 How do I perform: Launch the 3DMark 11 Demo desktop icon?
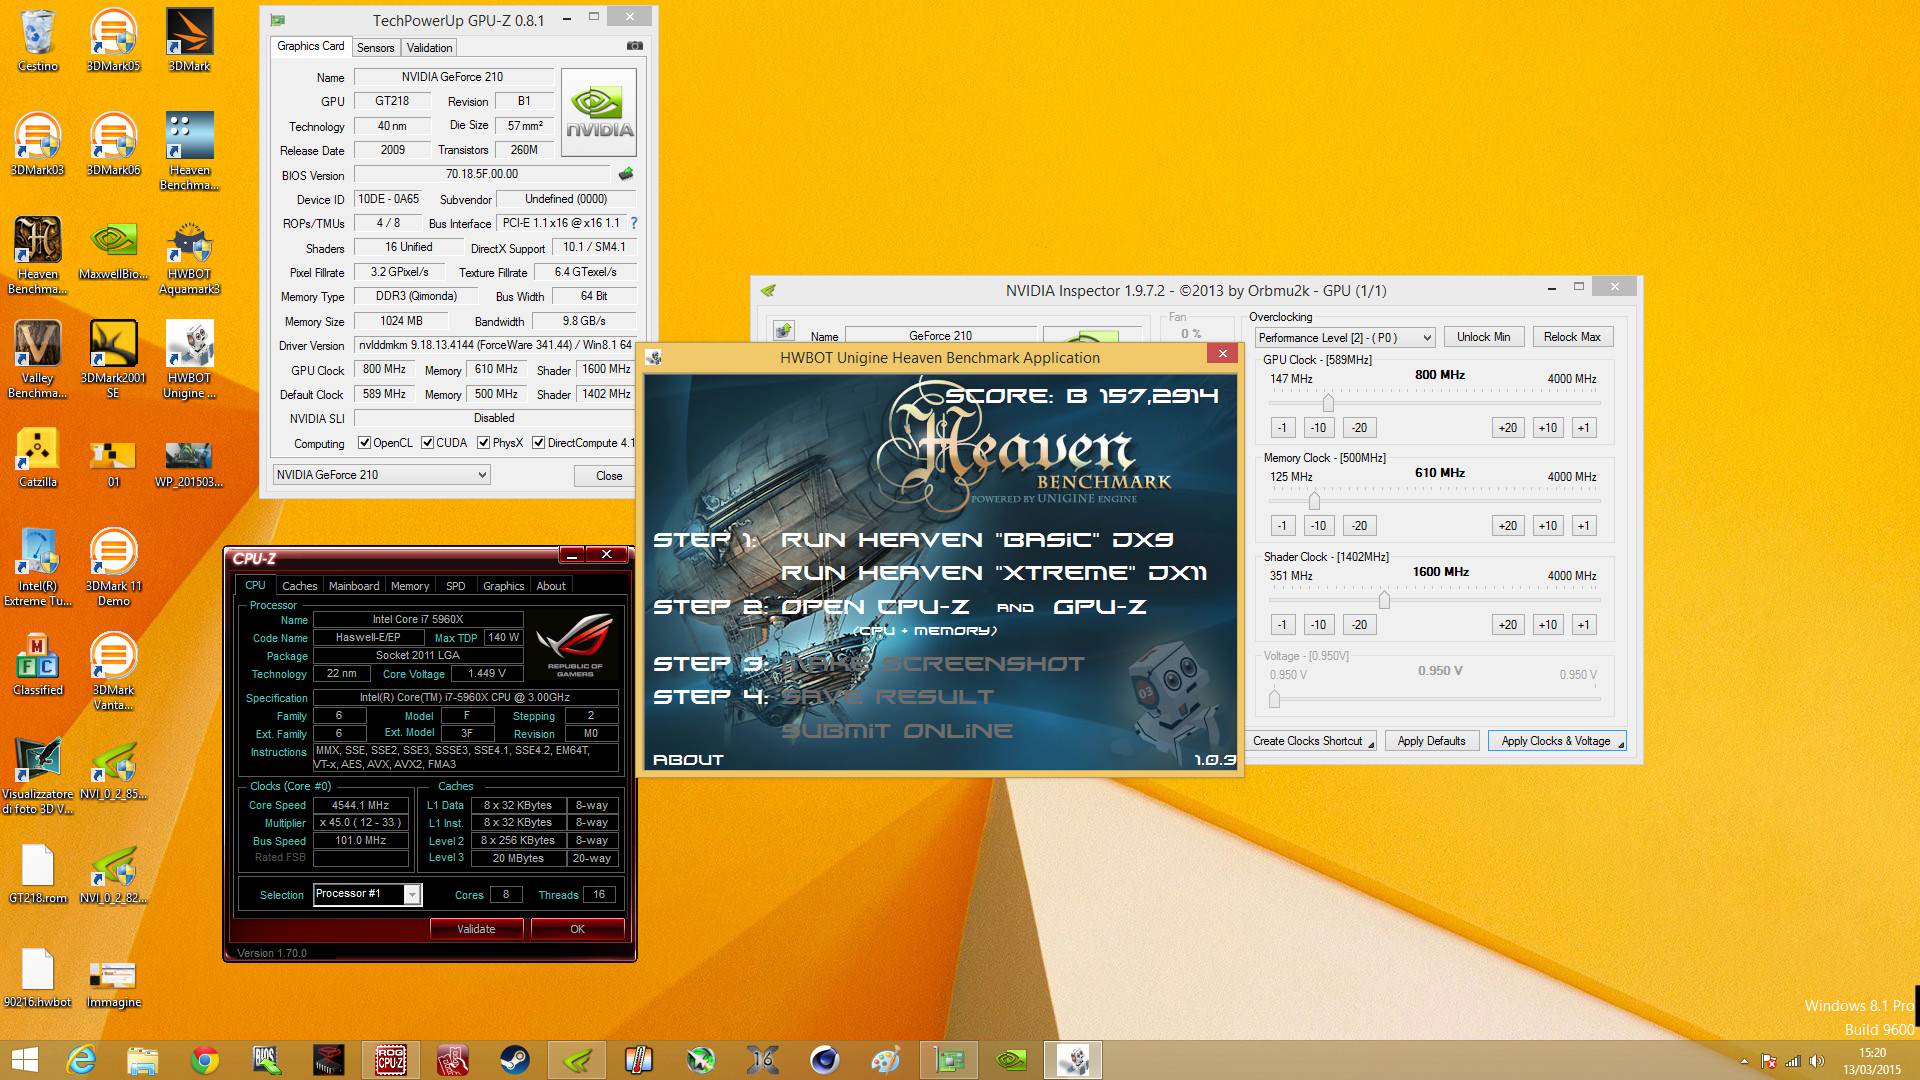tap(113, 568)
